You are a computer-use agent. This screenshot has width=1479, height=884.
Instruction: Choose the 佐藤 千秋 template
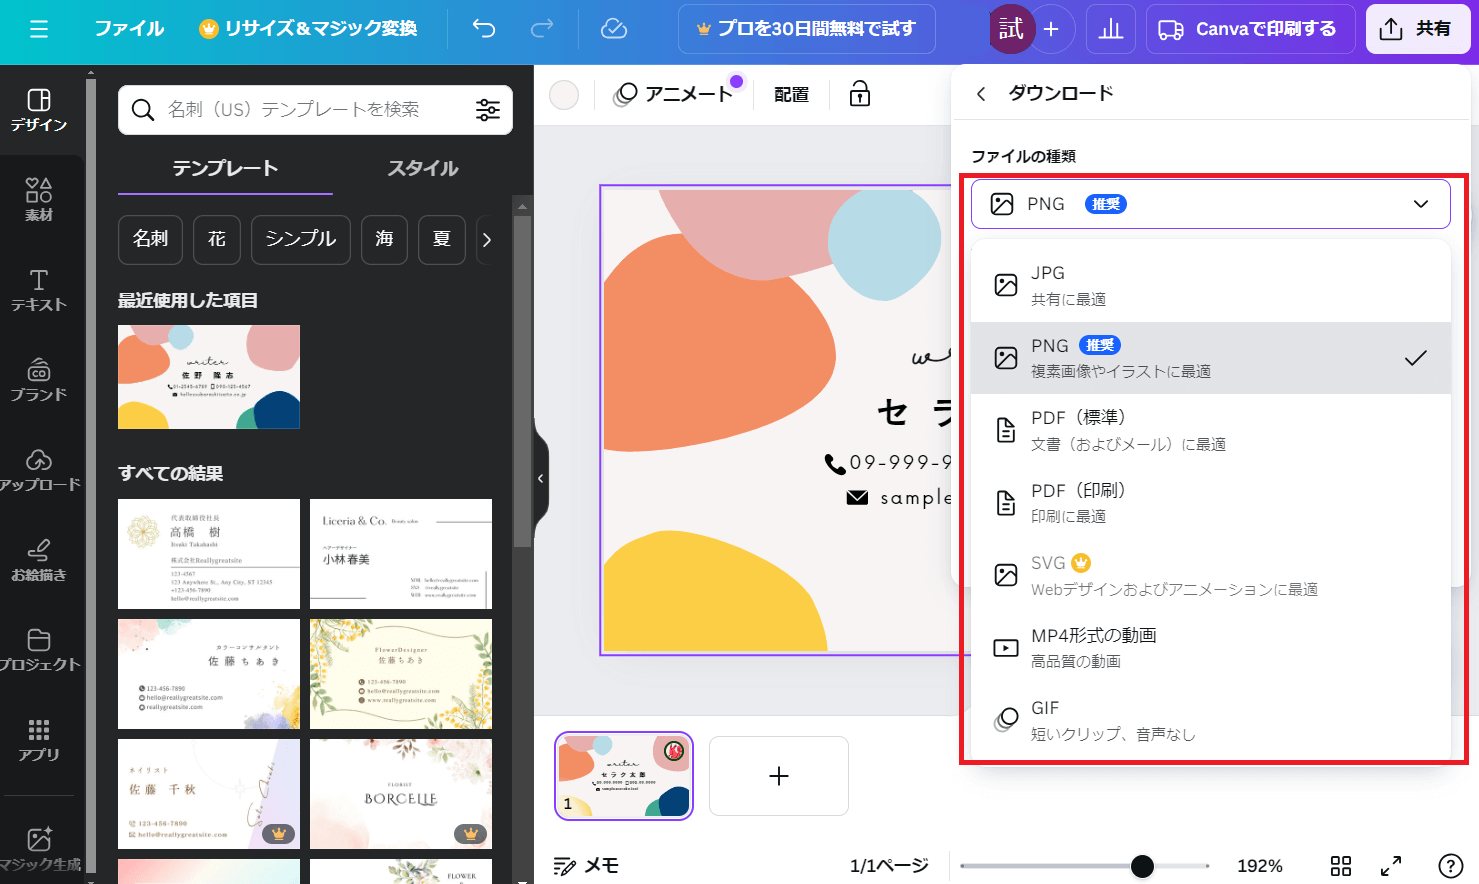point(209,794)
